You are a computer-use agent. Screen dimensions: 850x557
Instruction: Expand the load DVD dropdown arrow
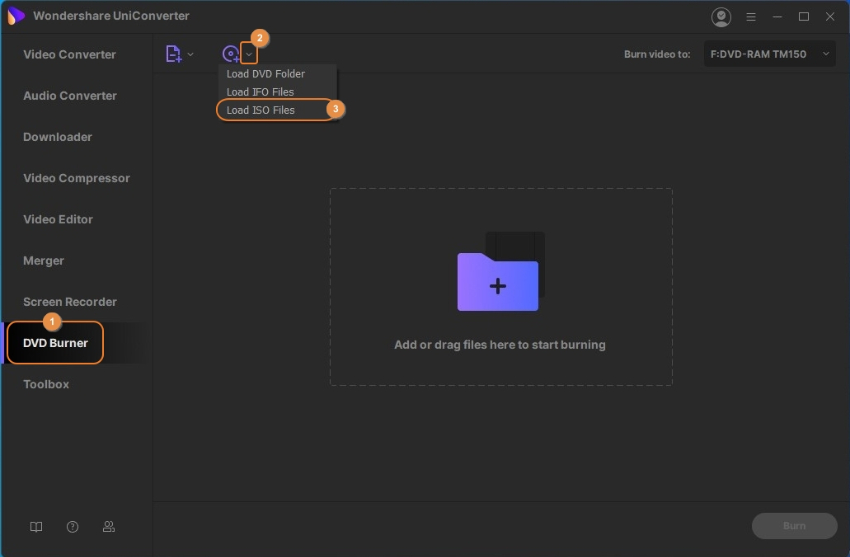coord(249,54)
